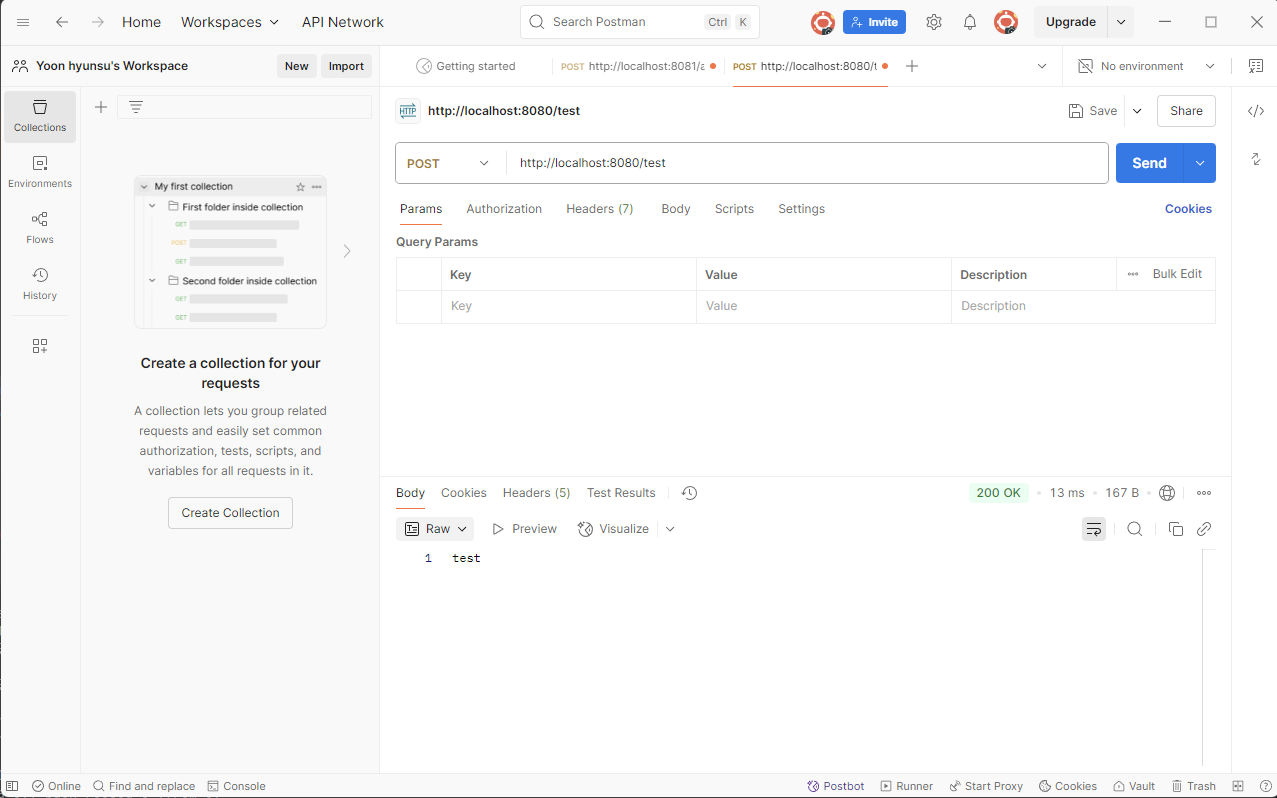The width and height of the screenshot is (1277, 798).
Task: Open the response three-dots menu
Action: pos(1204,493)
